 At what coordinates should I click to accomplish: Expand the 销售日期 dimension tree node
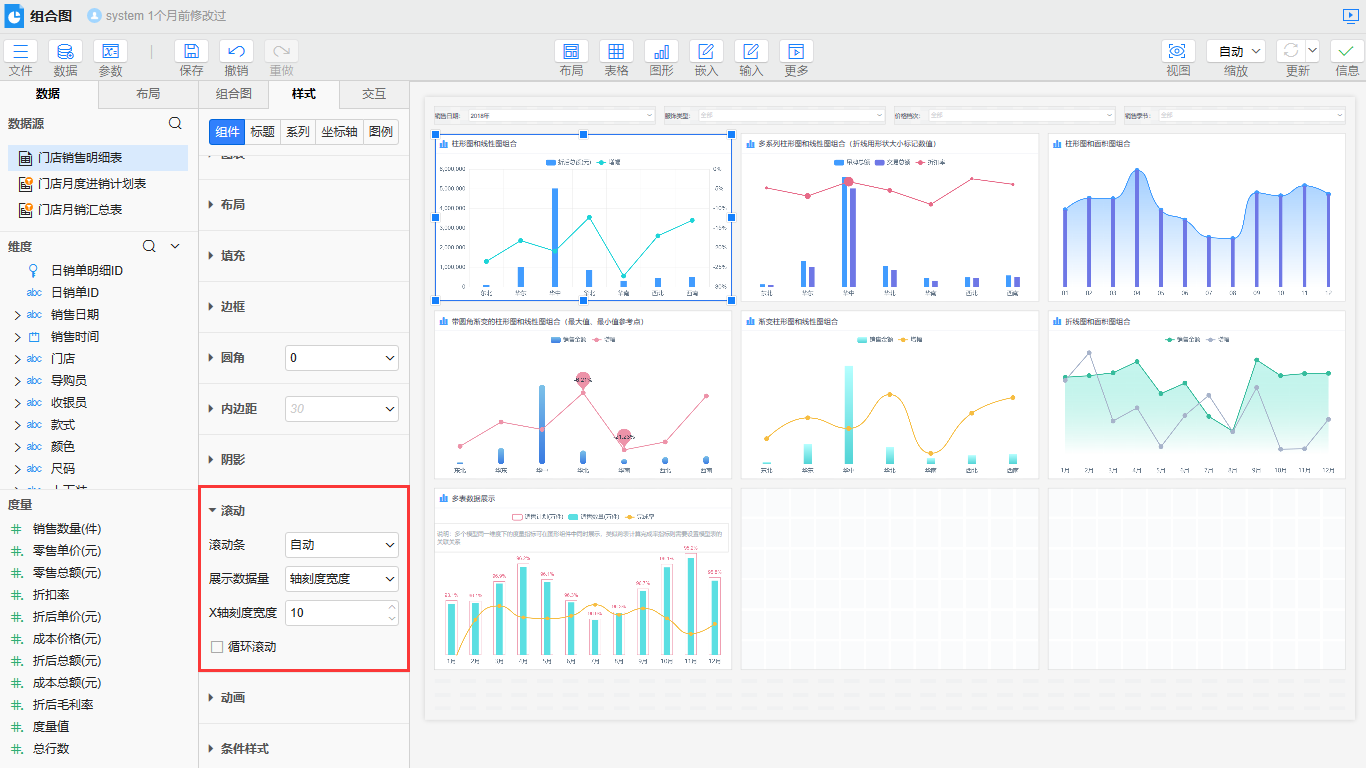click(17, 315)
